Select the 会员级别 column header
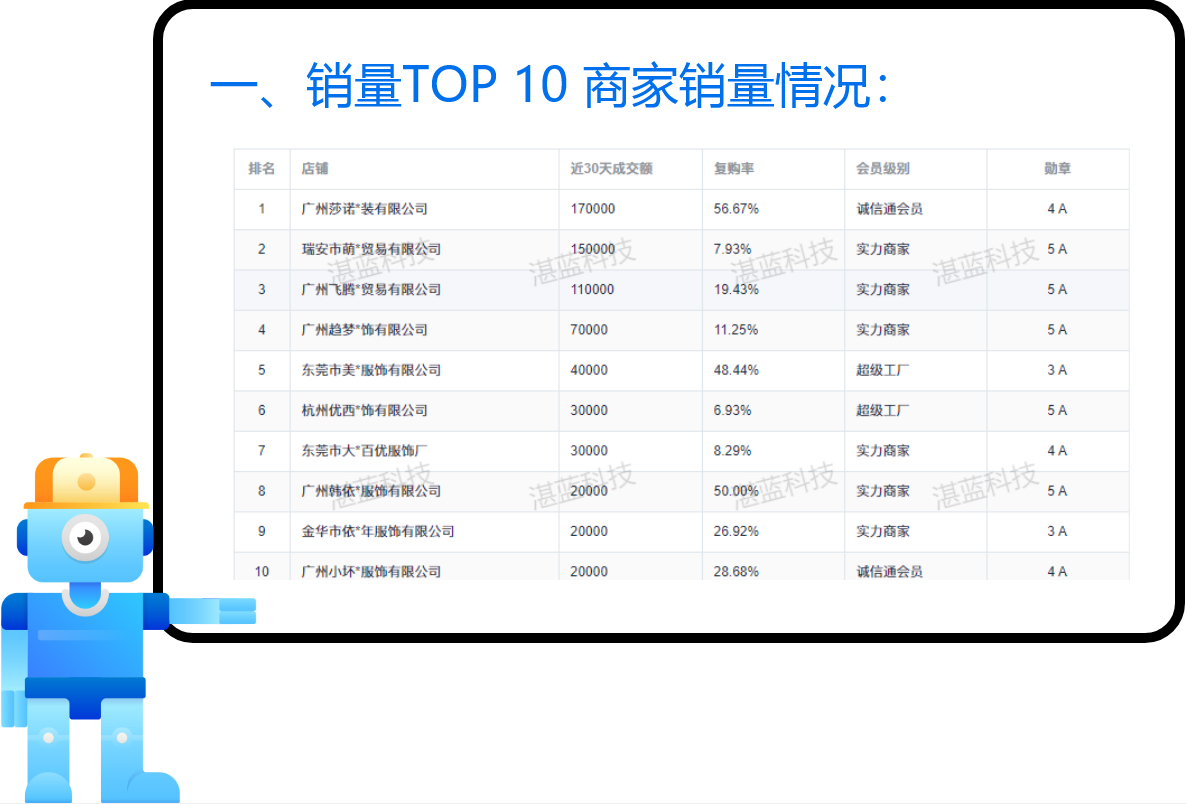1186x804 pixels. [883, 169]
